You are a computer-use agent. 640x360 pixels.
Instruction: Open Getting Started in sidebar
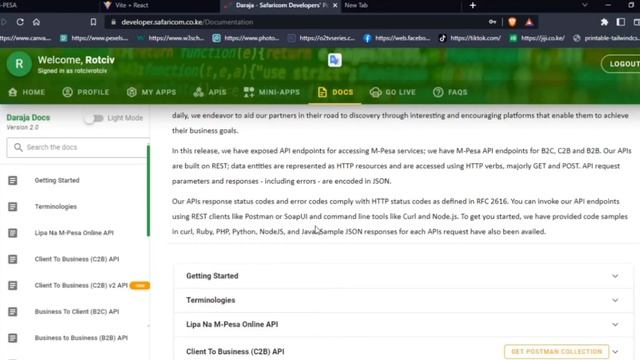point(57,180)
